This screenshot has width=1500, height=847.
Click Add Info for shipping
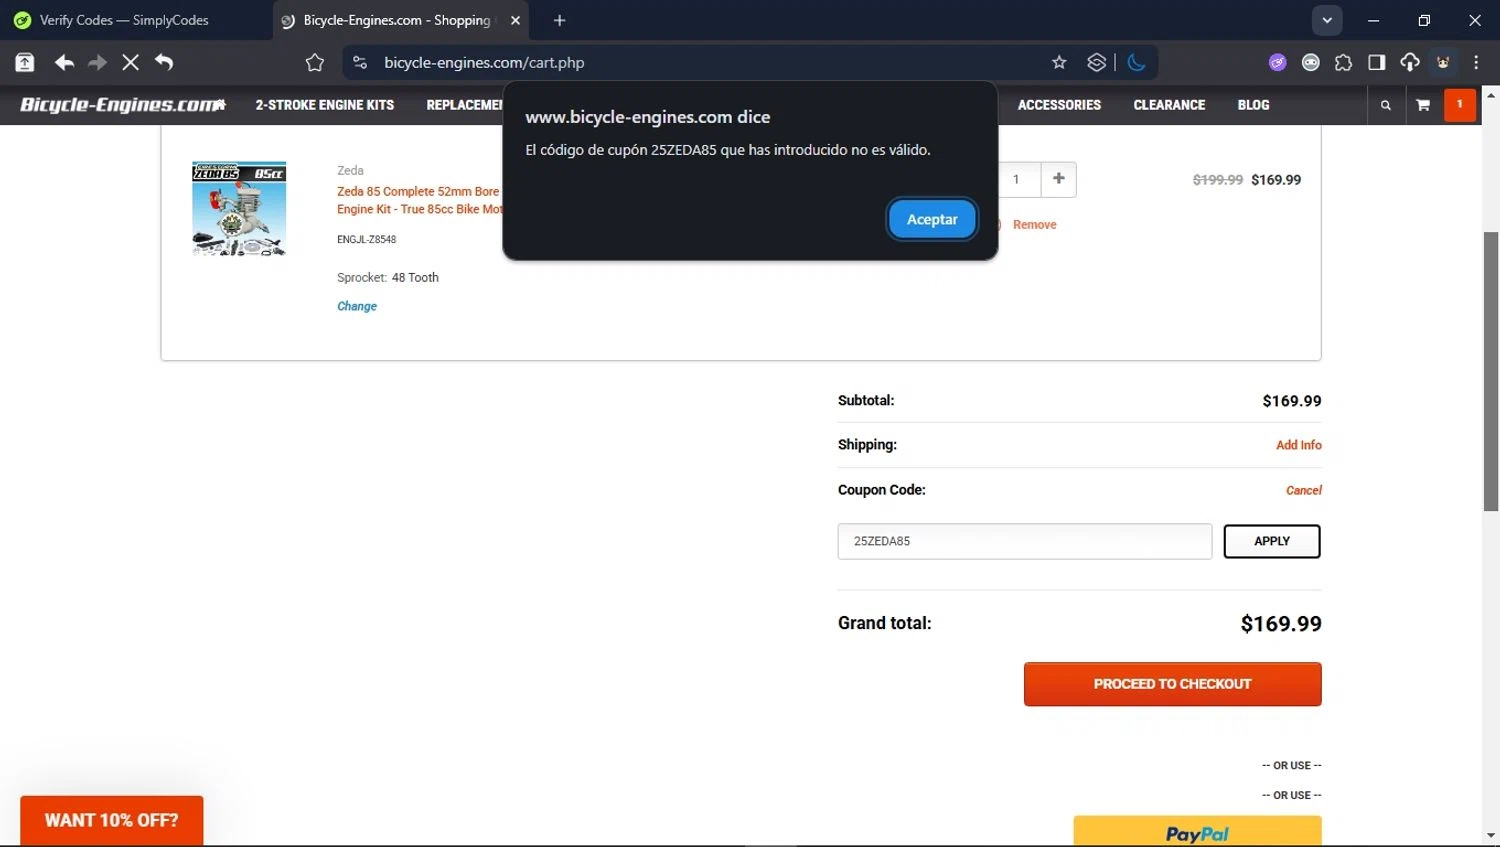coord(1298,445)
